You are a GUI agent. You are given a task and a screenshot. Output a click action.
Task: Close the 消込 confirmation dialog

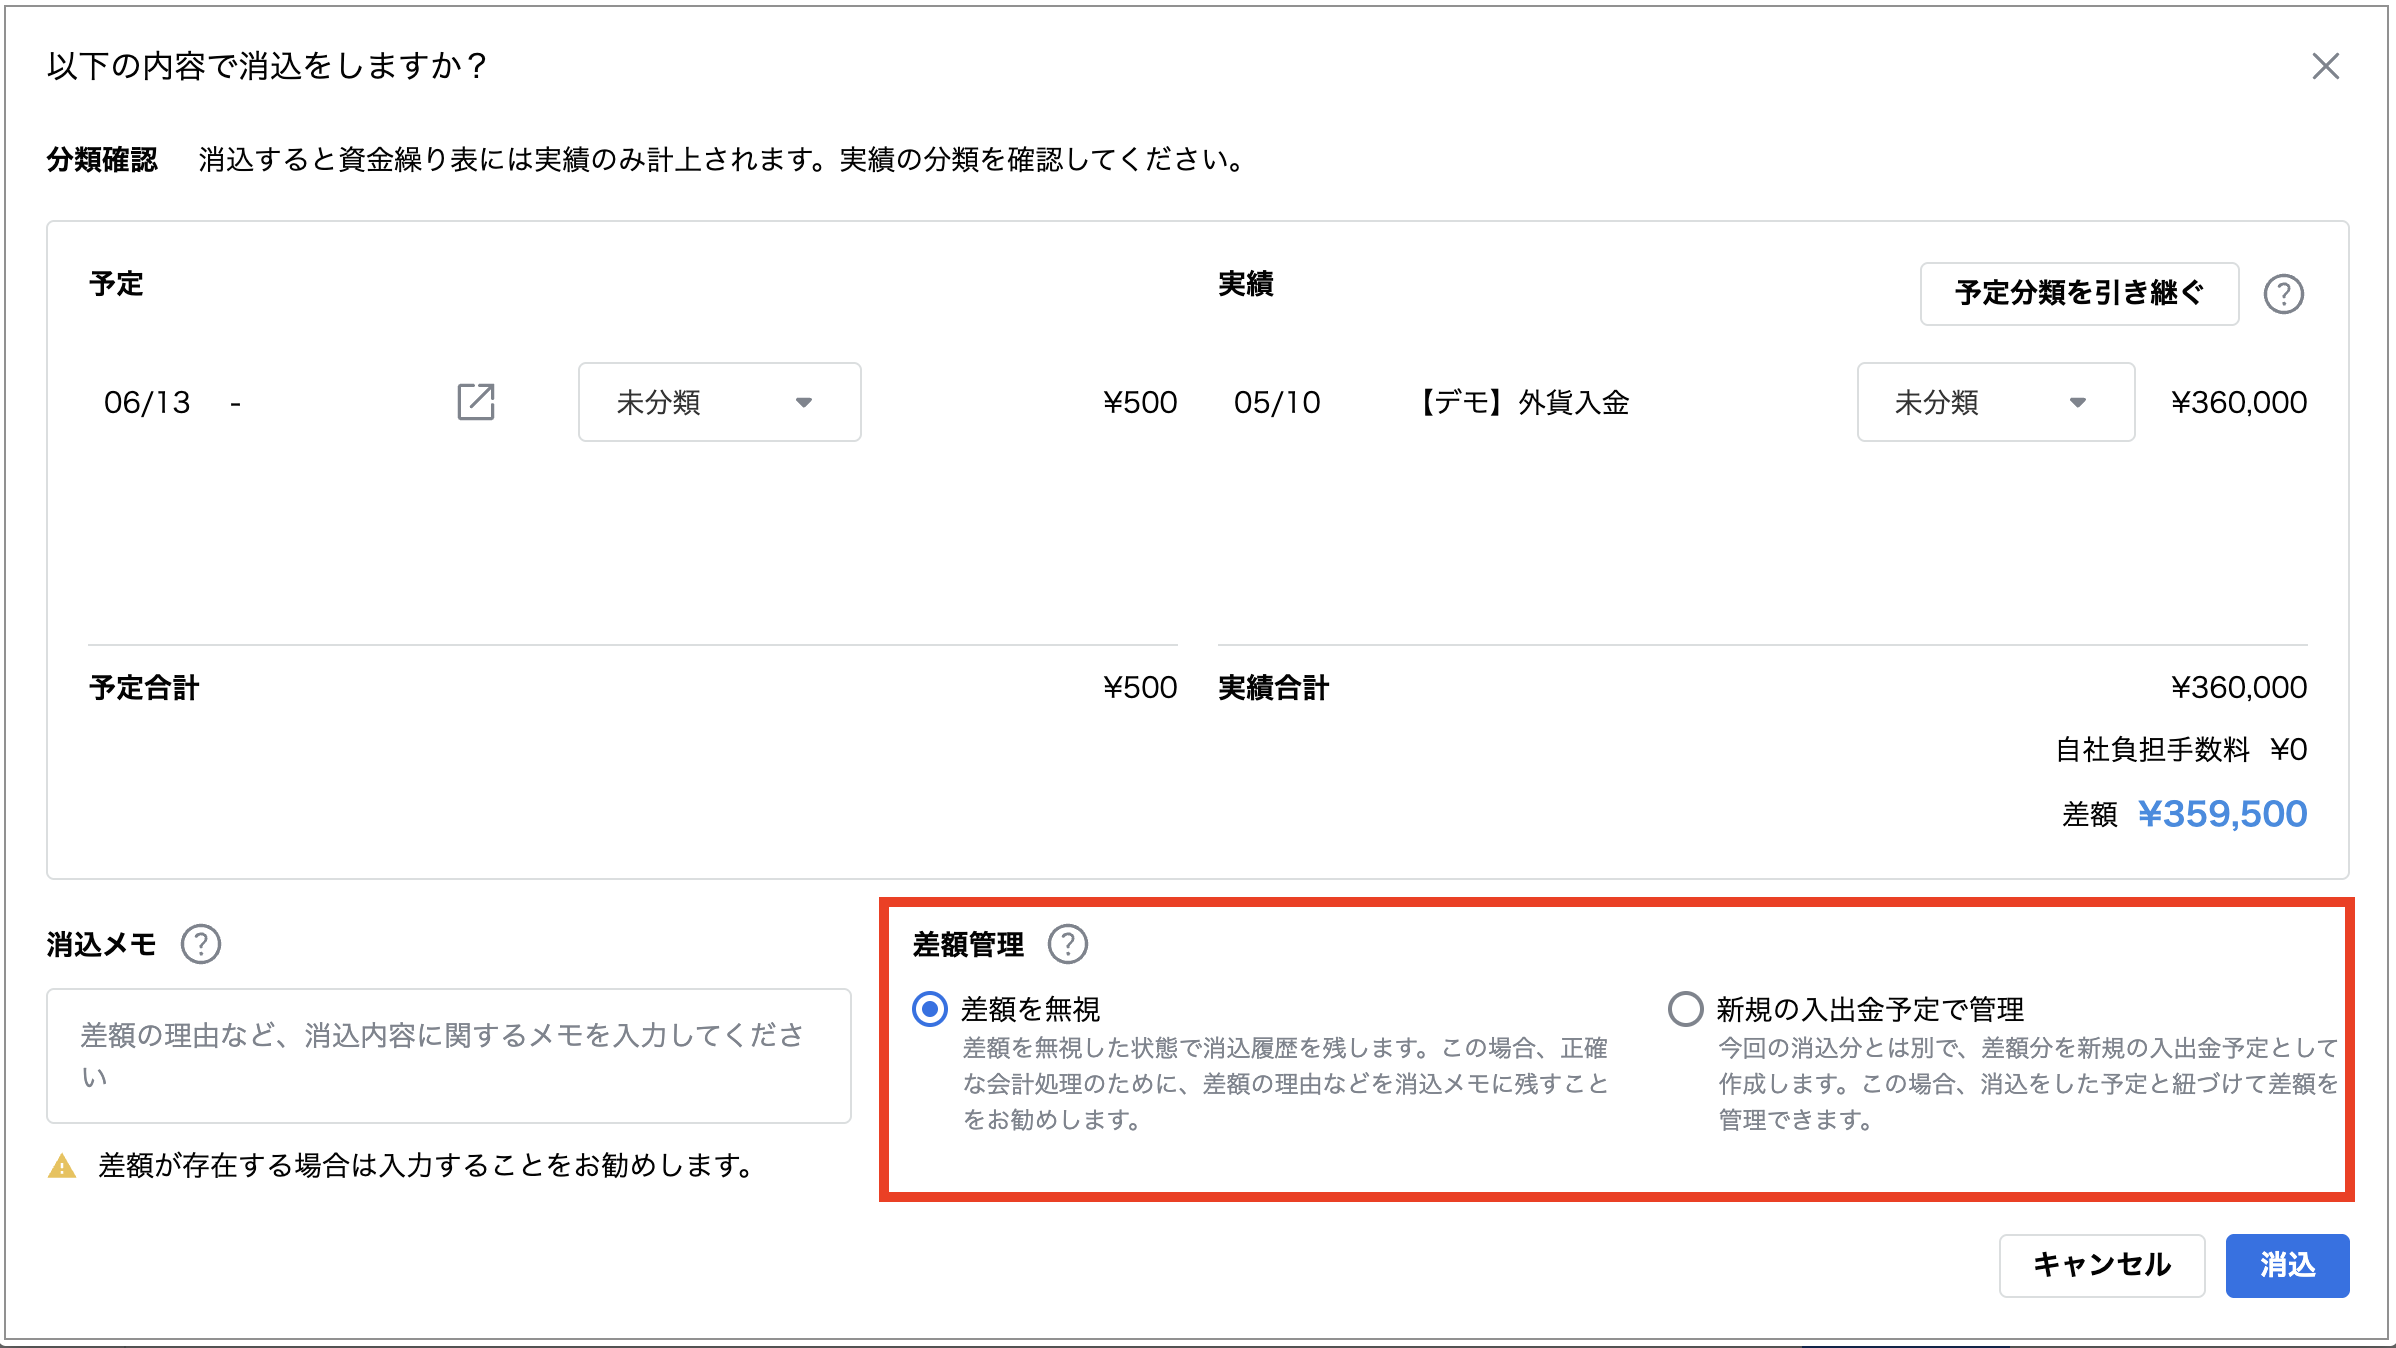tap(2325, 66)
